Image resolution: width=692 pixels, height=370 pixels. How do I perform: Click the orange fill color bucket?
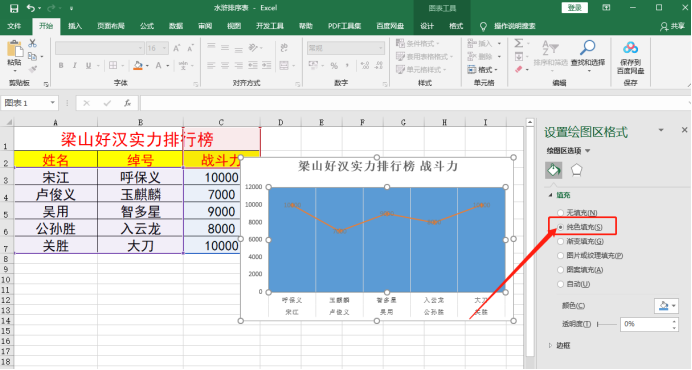(x=138, y=65)
